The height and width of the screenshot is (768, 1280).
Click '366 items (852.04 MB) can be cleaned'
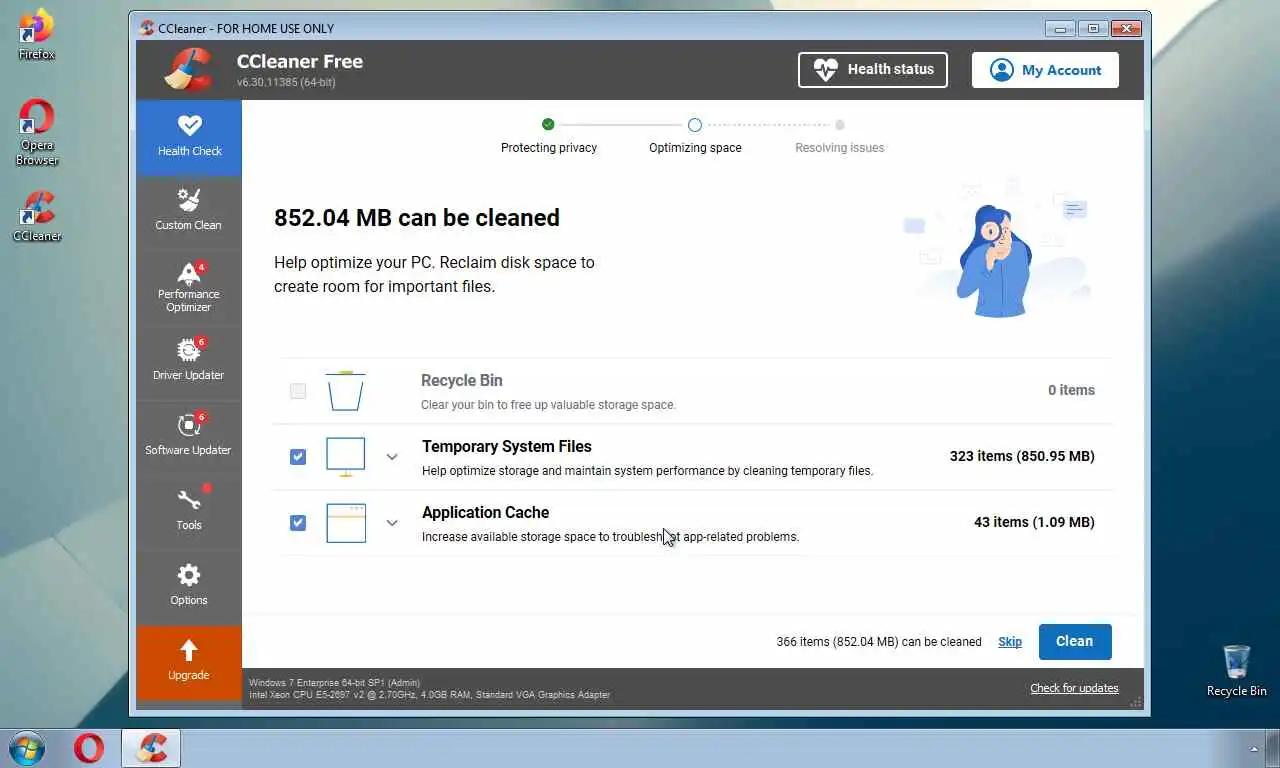879,642
